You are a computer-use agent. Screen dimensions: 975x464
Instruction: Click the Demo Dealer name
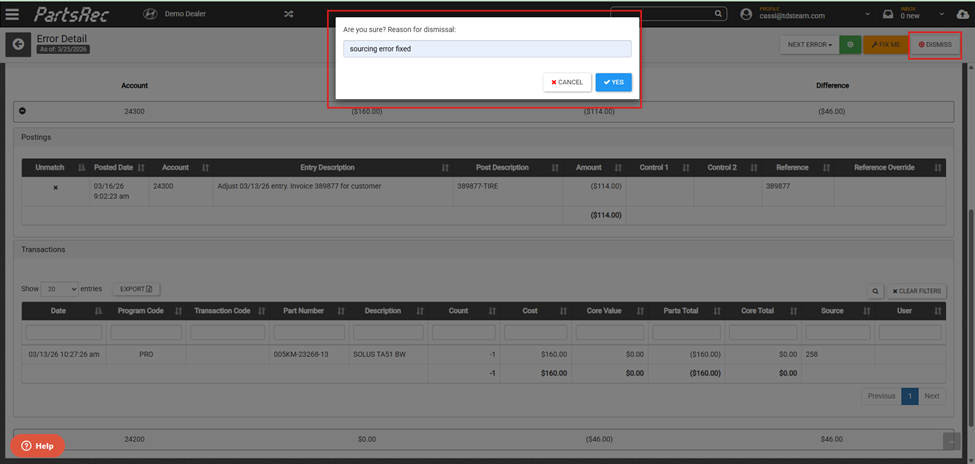[185, 14]
